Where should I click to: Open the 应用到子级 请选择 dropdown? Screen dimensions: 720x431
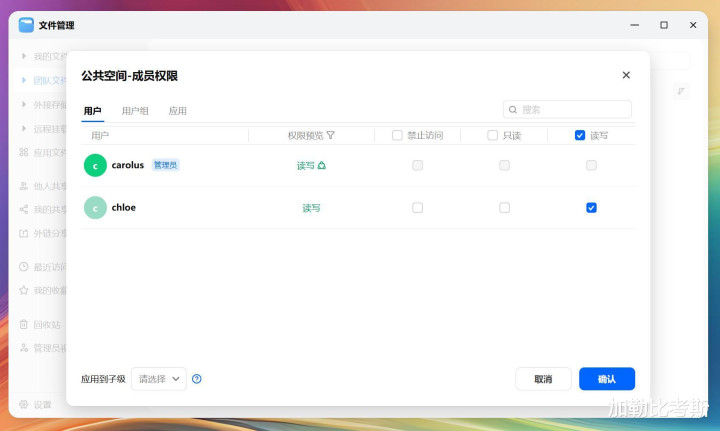159,379
